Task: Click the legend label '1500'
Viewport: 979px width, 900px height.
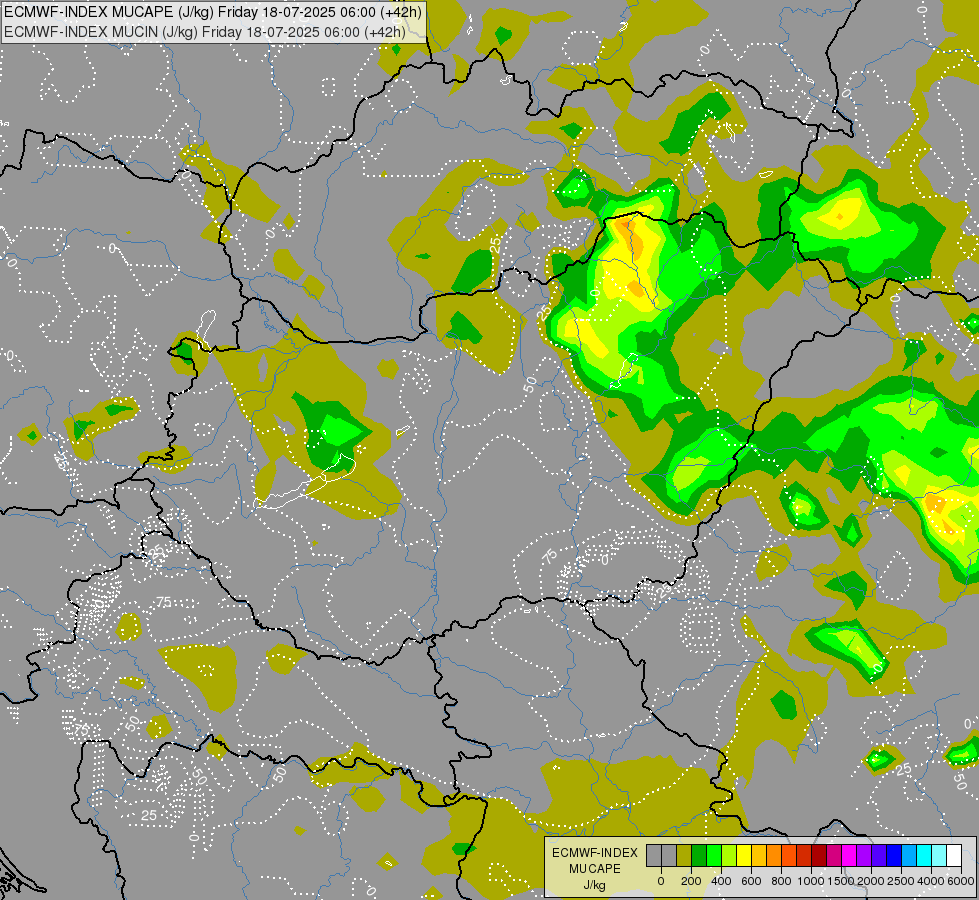Action: tap(841, 881)
